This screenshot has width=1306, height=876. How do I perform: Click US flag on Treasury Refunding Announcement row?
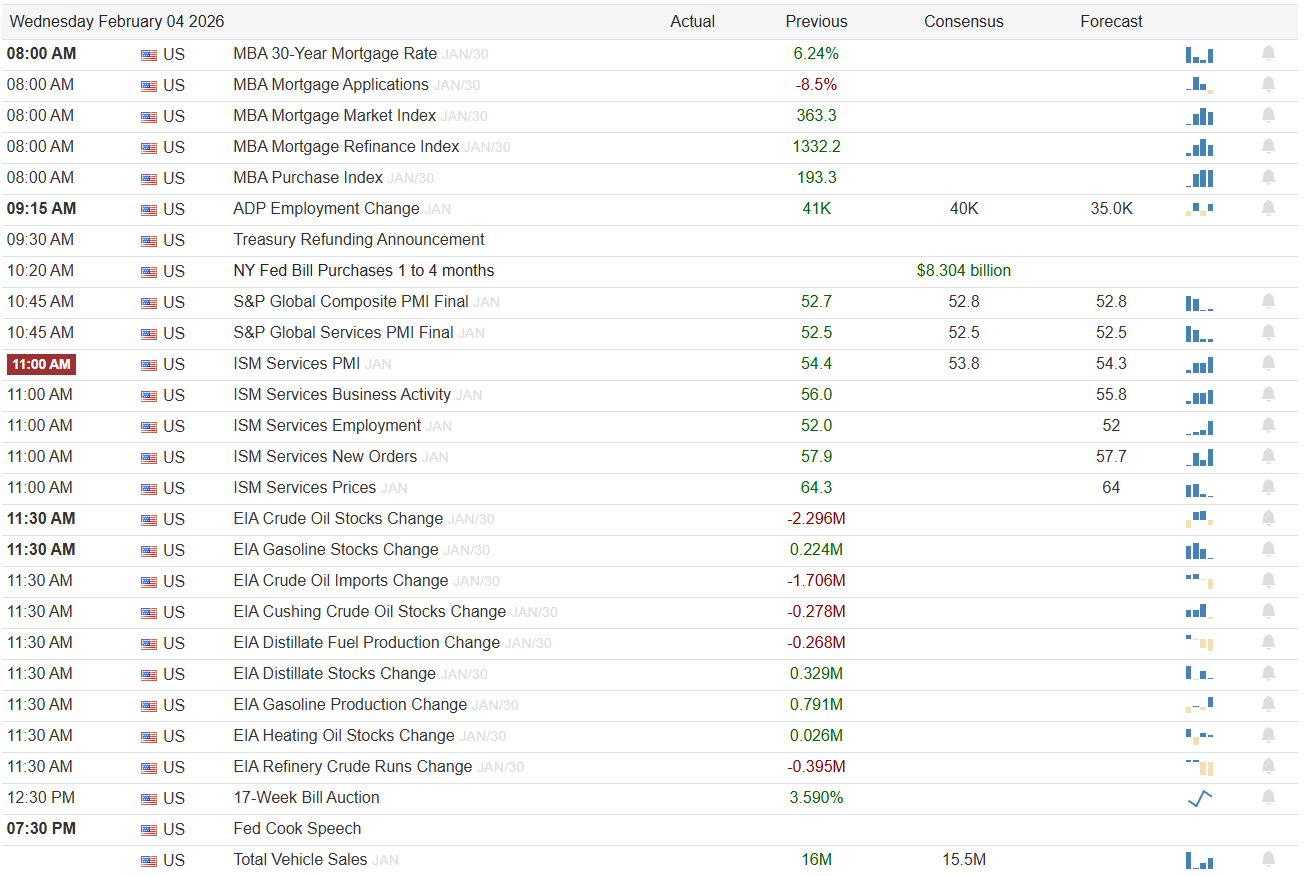(x=149, y=241)
